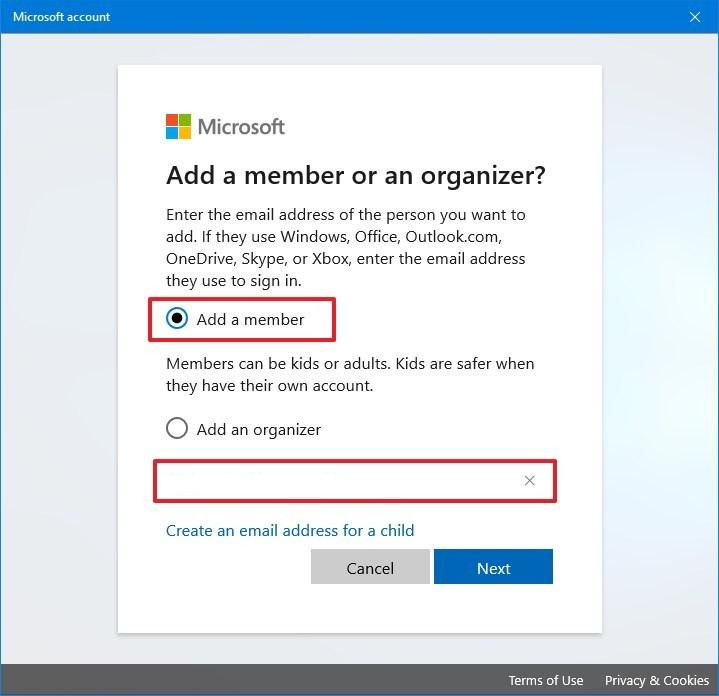Click the email address input field

click(354, 481)
